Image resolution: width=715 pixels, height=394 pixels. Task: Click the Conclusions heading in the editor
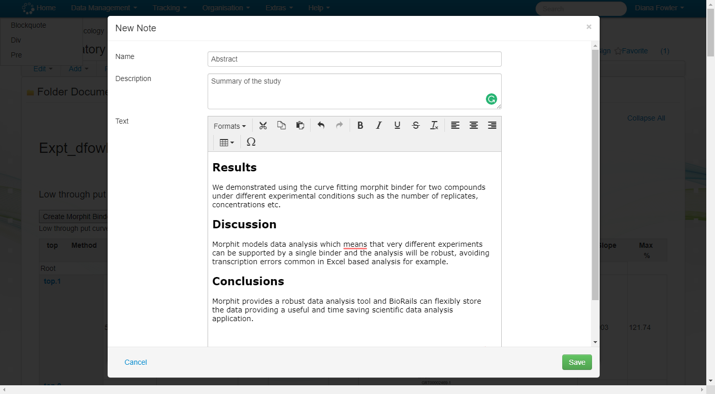click(x=248, y=281)
